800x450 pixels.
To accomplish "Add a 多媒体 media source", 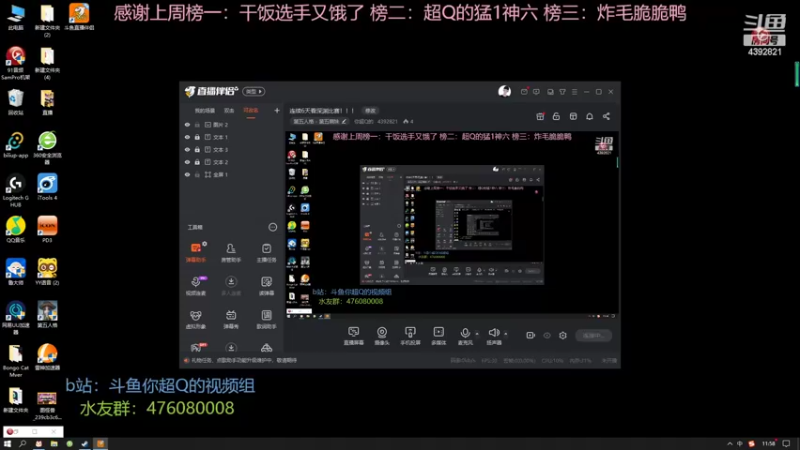I will [x=438, y=336].
